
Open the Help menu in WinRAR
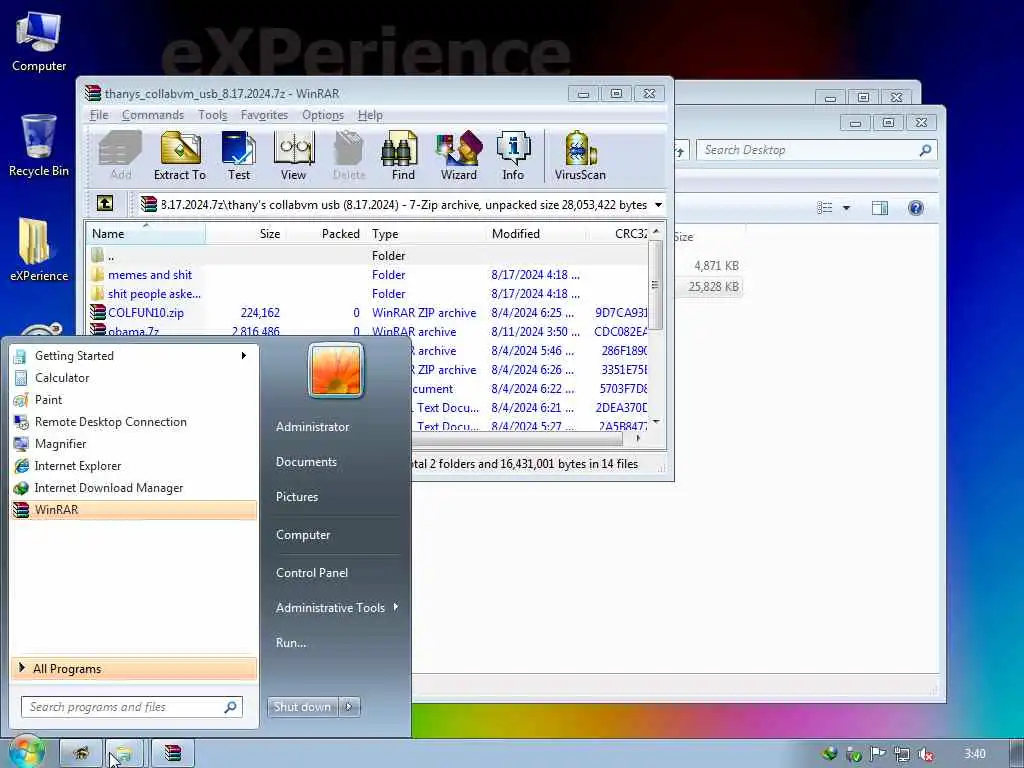point(370,115)
